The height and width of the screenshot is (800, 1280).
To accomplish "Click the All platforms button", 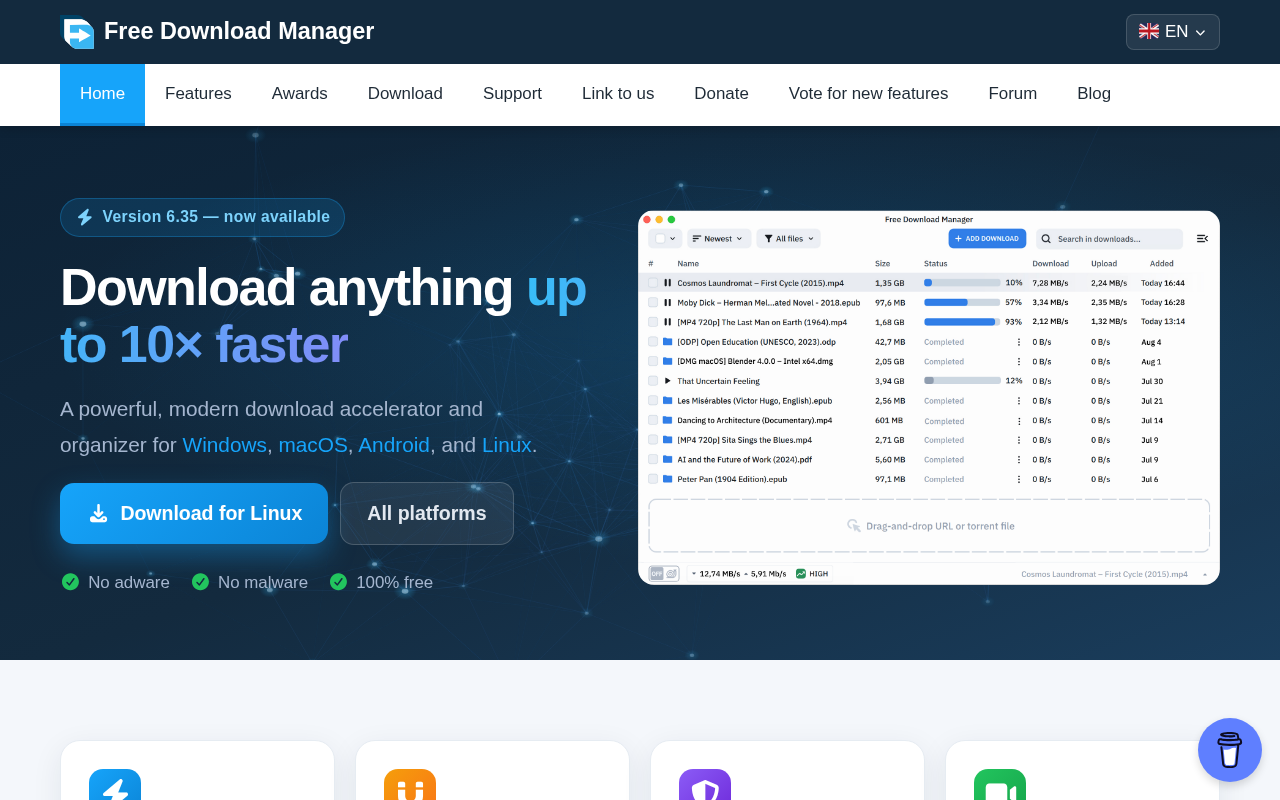I will [427, 514].
